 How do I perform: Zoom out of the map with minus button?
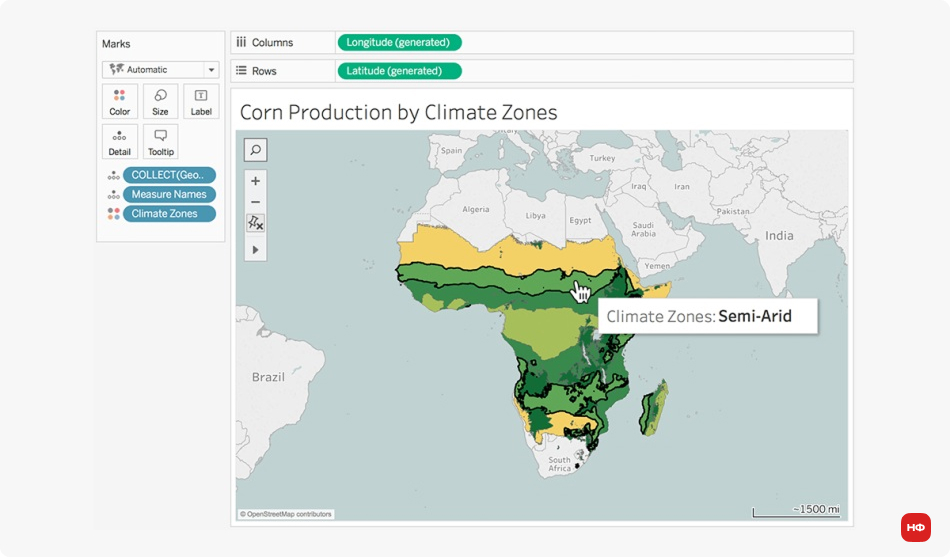(x=256, y=201)
